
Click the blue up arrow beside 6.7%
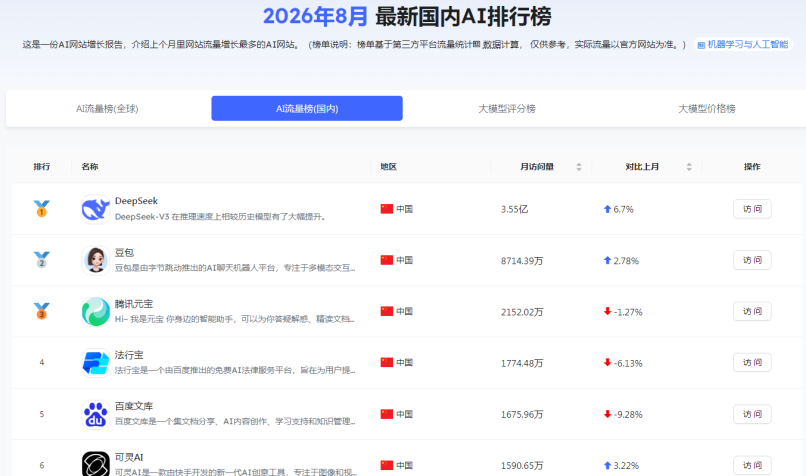(x=607, y=209)
